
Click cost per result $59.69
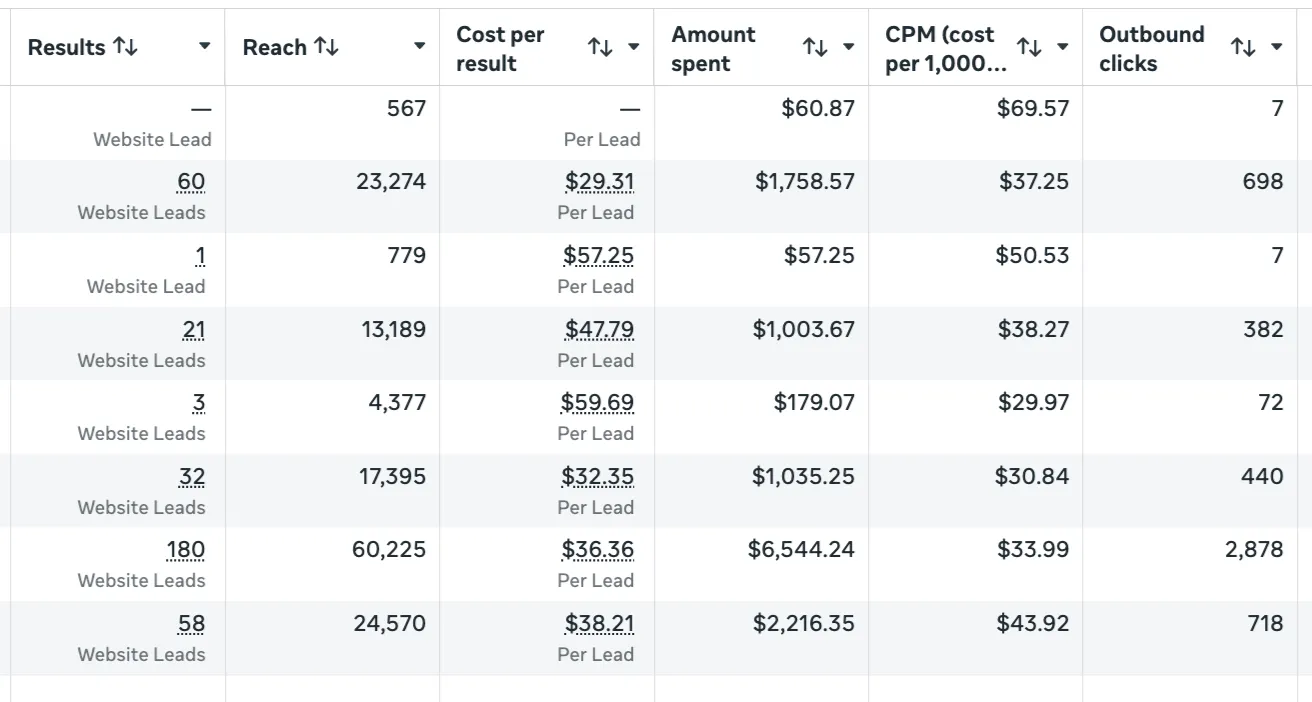[x=597, y=403]
